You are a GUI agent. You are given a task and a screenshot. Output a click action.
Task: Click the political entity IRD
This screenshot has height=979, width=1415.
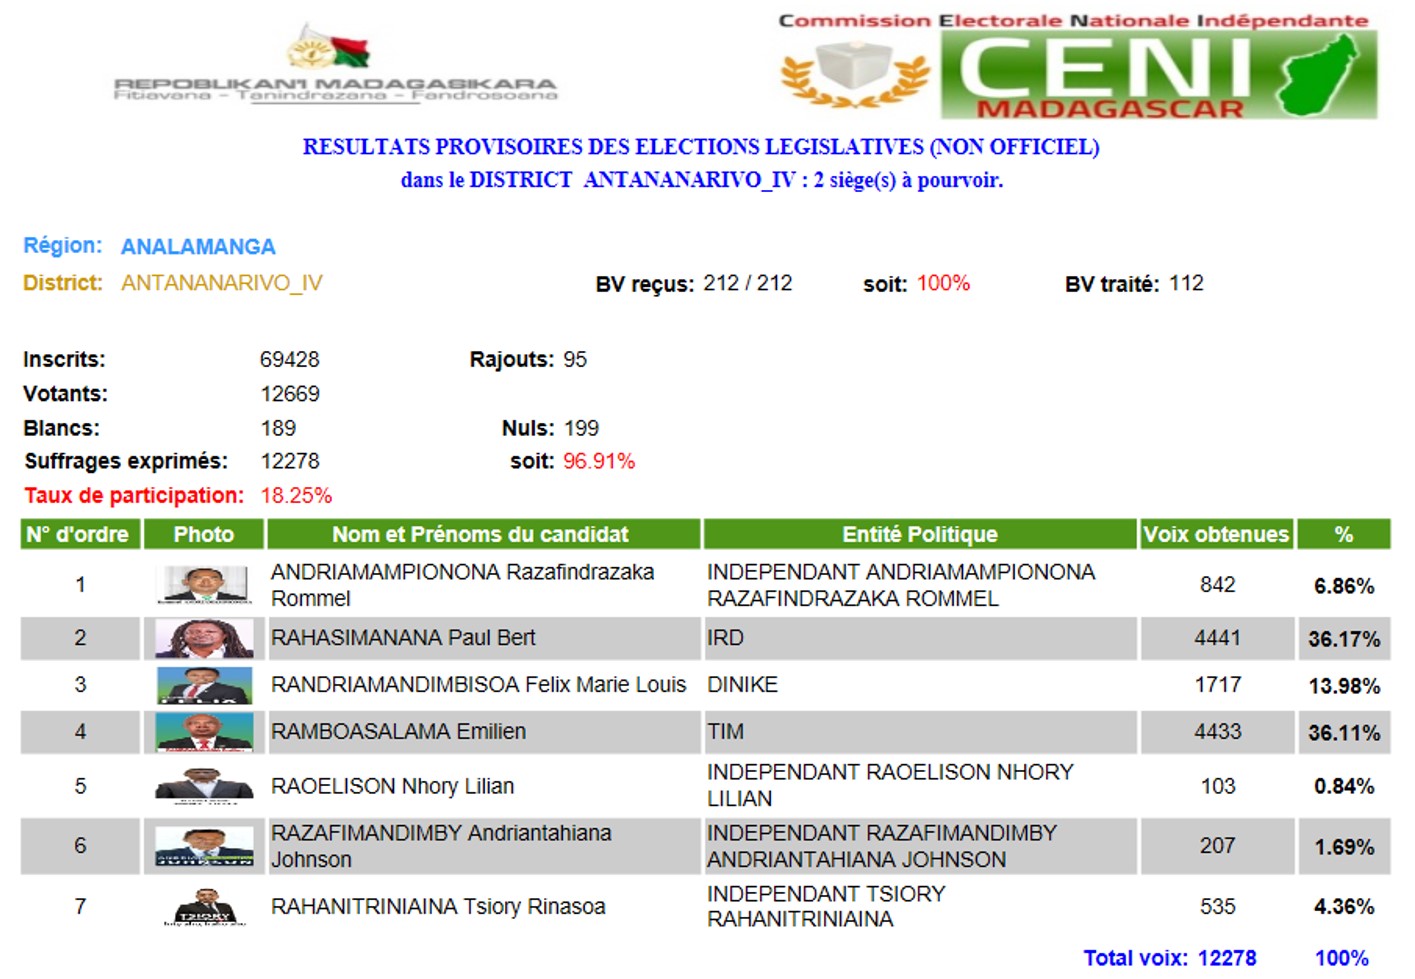[725, 638]
